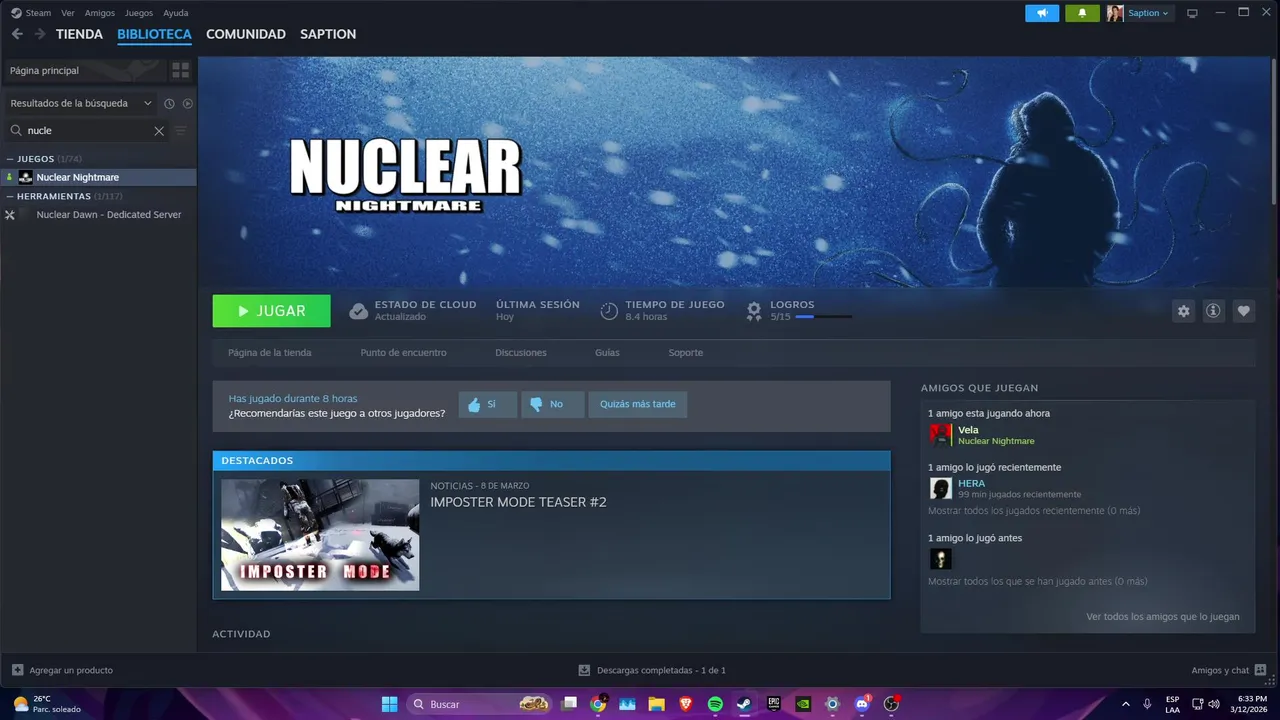Click the thumbs-up Sí recommendation button
1280x720 pixels.
coord(487,404)
